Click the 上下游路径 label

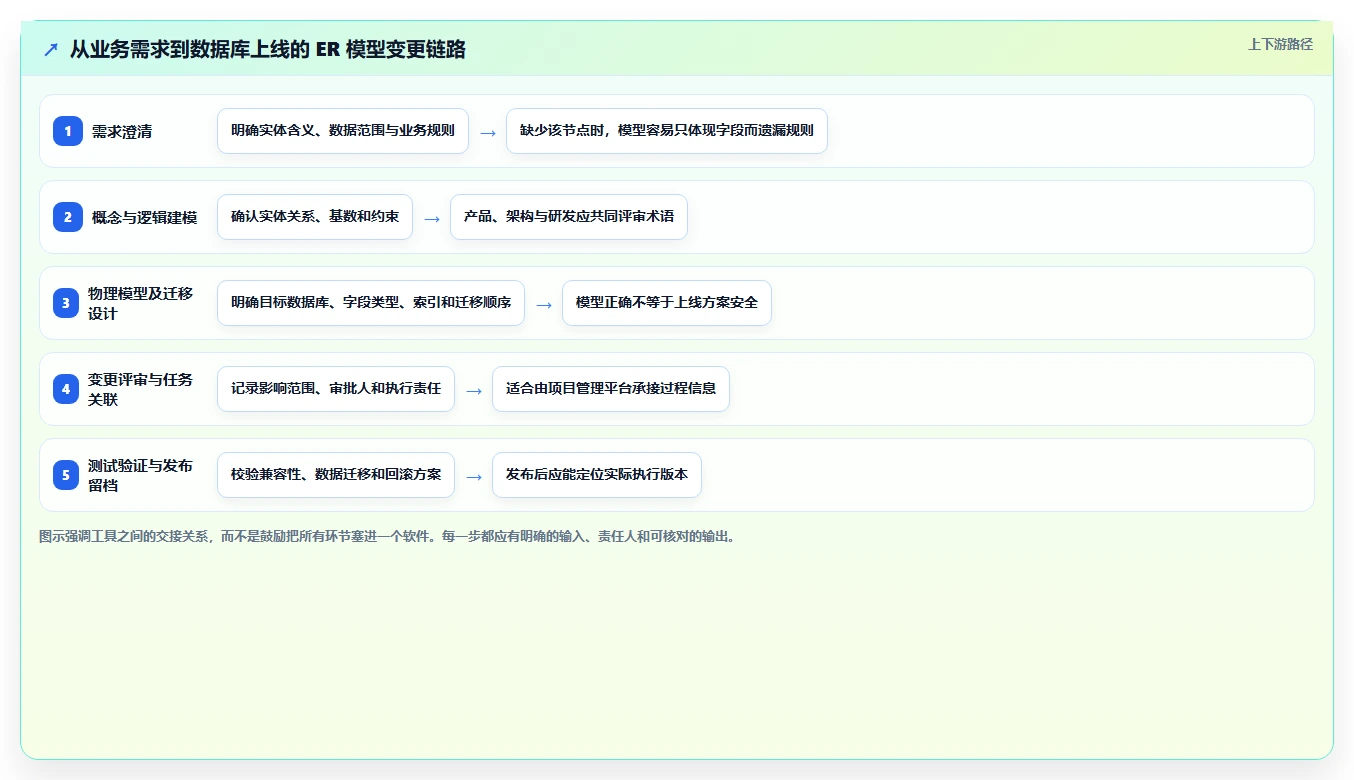tap(1280, 44)
